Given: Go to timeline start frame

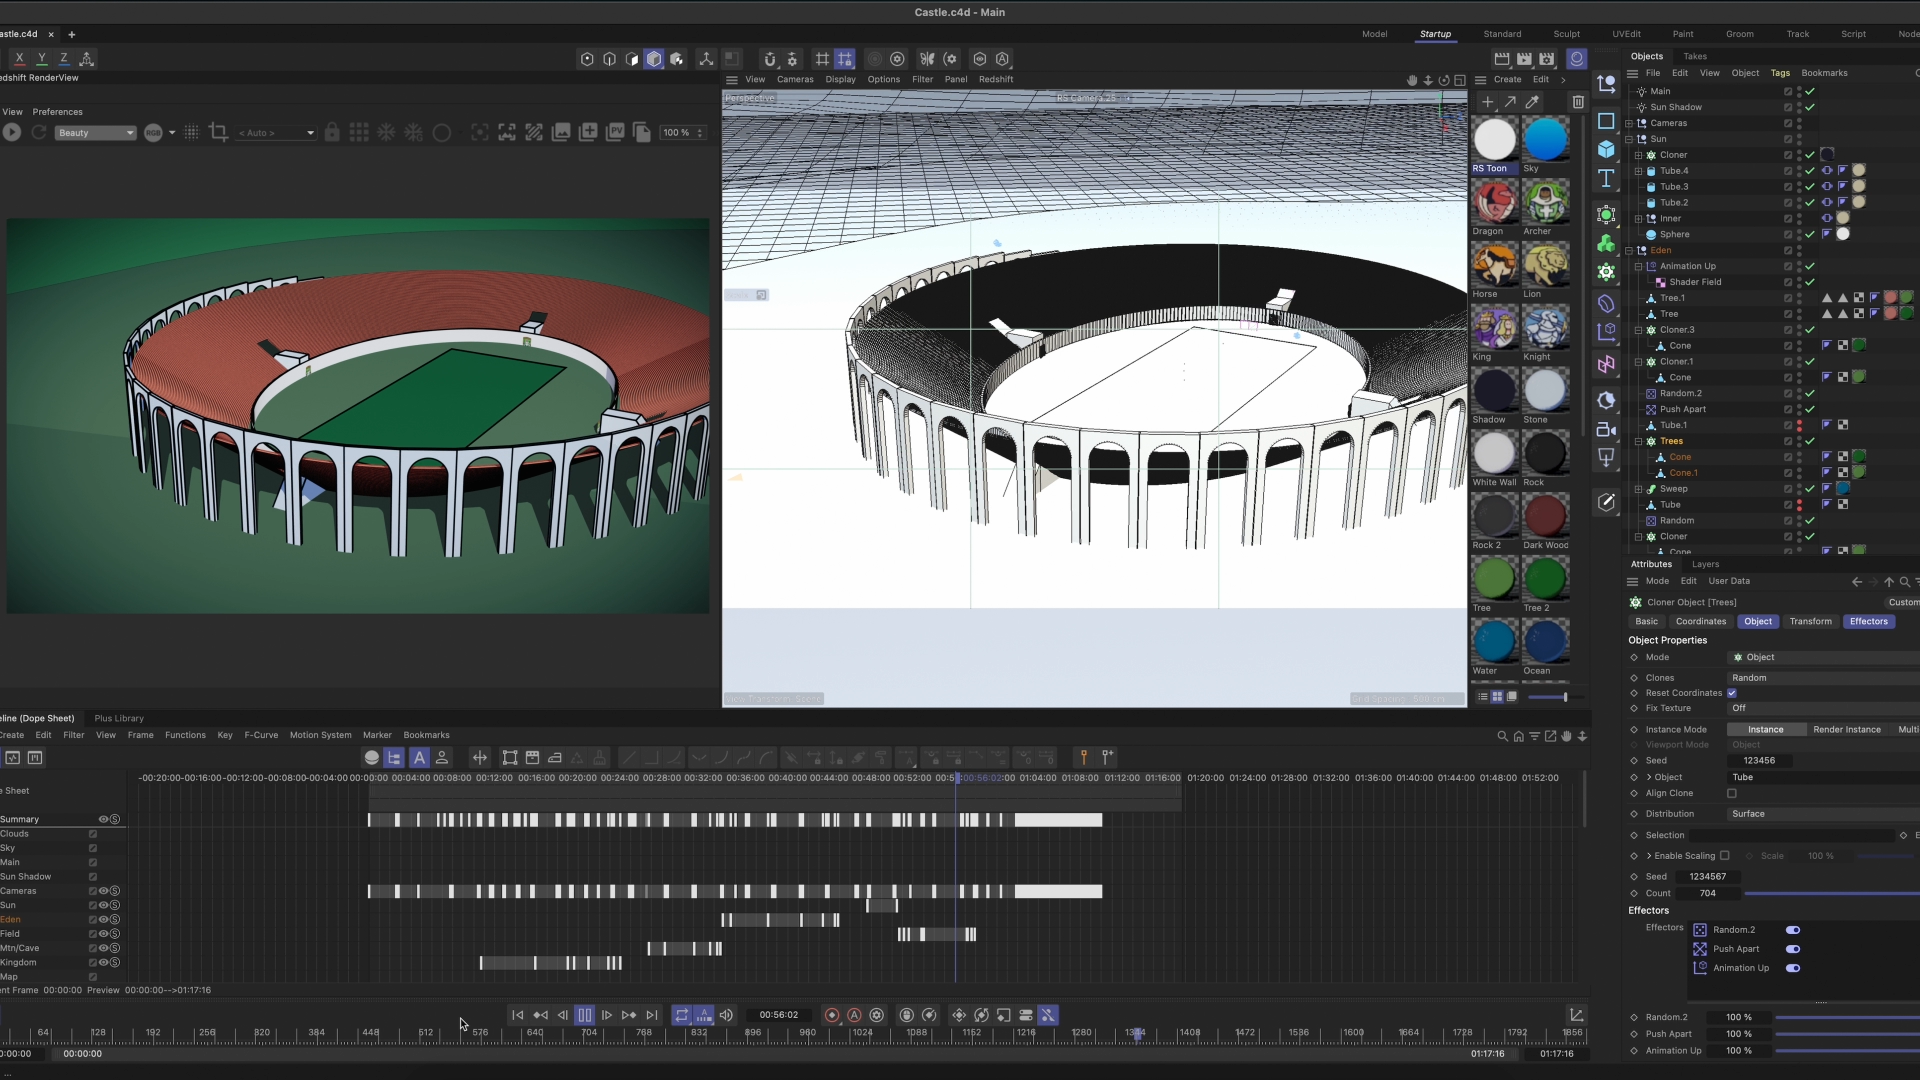Looking at the screenshot, I should pyautogui.click(x=517, y=1015).
